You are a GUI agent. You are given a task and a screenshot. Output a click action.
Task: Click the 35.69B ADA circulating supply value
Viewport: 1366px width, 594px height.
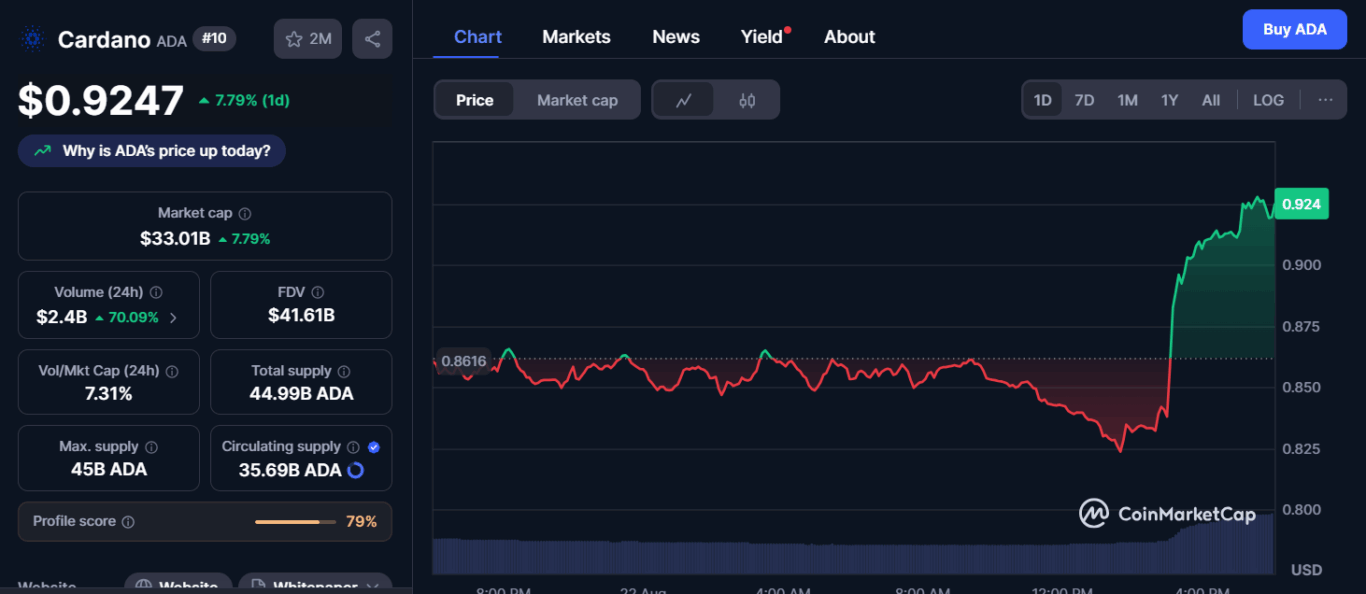tap(290, 470)
